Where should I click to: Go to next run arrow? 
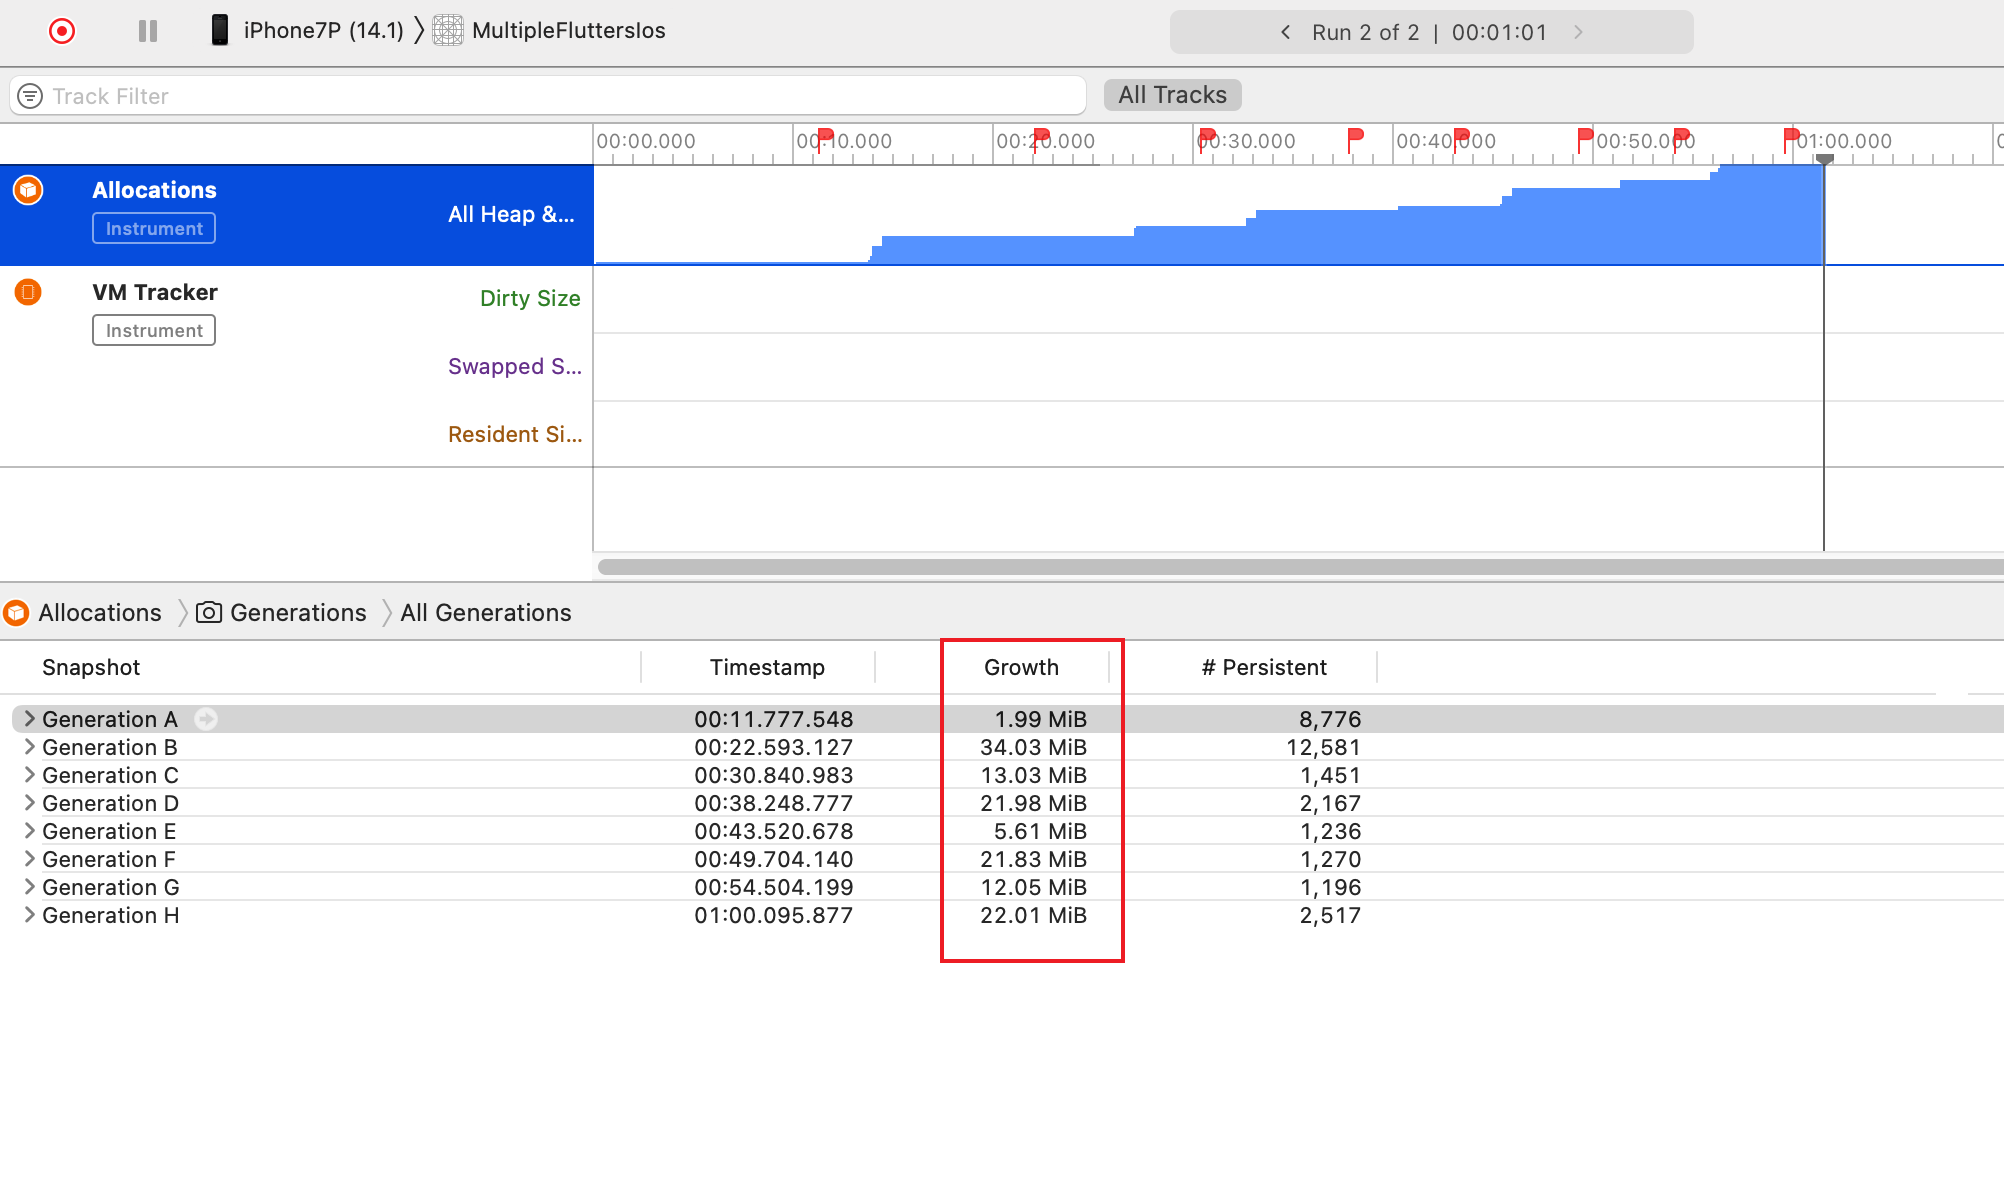1578,32
